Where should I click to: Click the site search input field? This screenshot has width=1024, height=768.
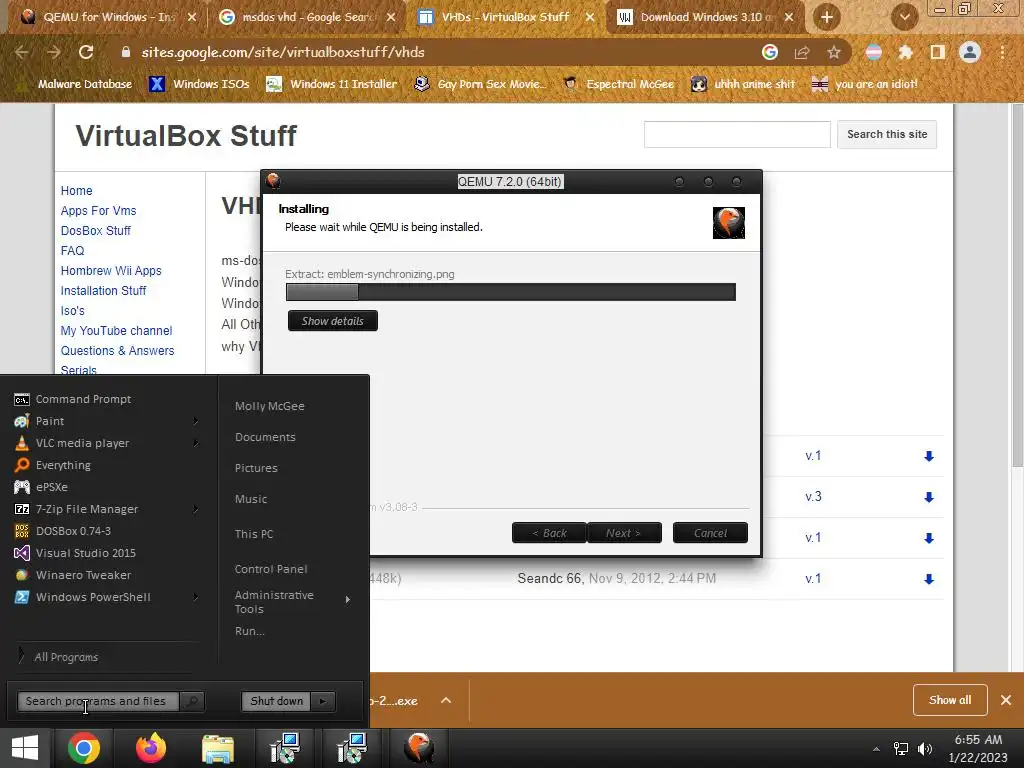pos(737,135)
